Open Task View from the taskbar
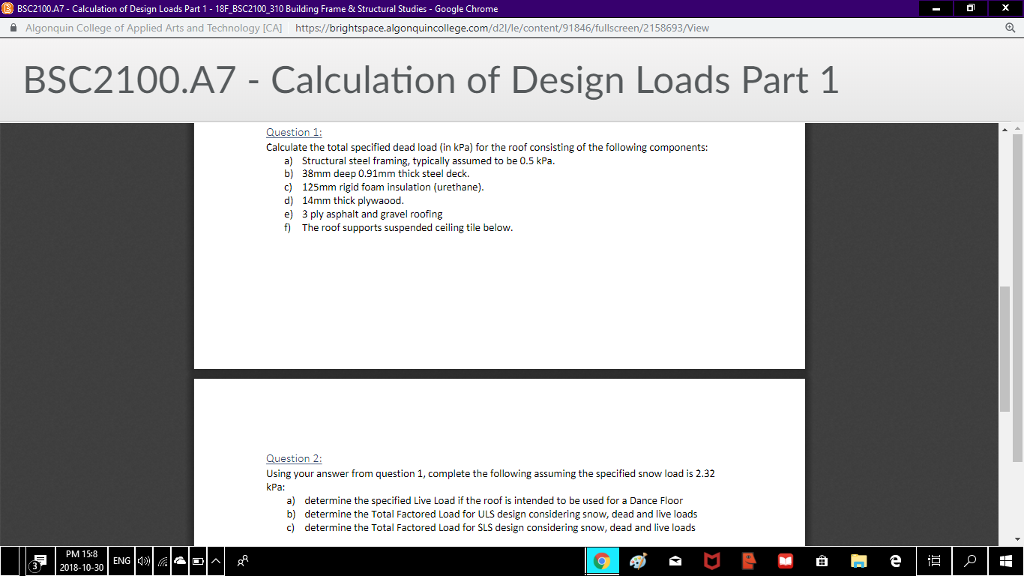This screenshot has height=576, width=1024. [x=935, y=561]
